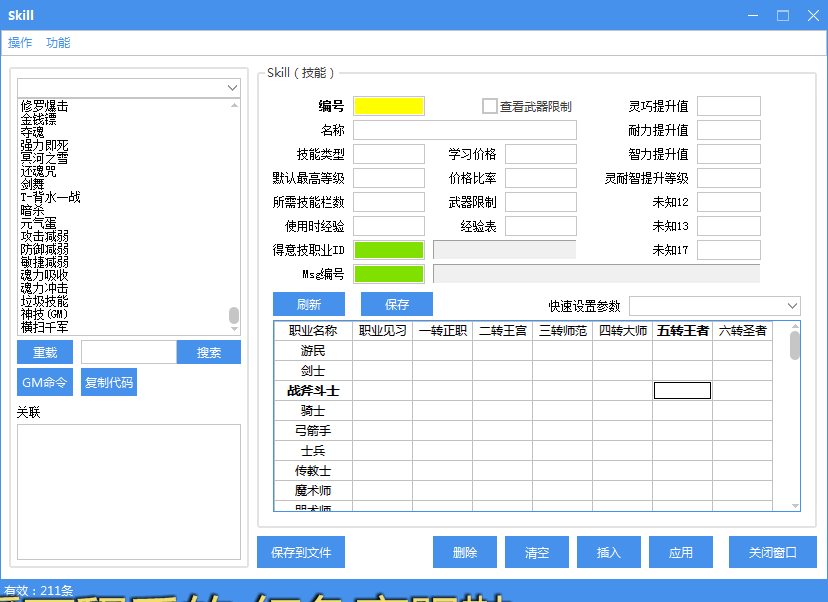Viewport: 828px width, 602px height.
Task: Focus the 耐力提升值 field
Action: pos(729,130)
